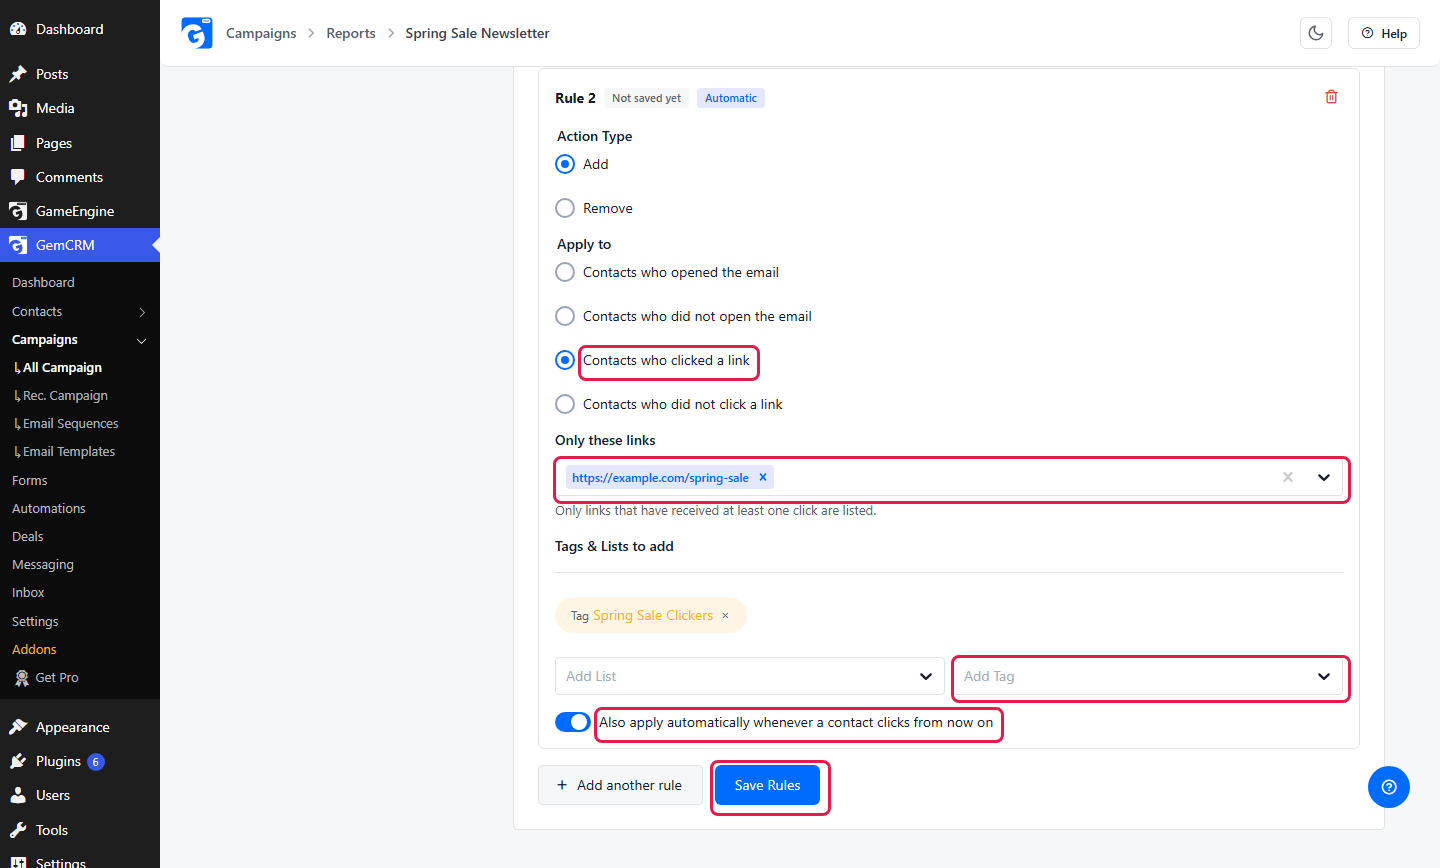Click the GemCRM logo in header
Image resolution: width=1440 pixels, height=868 pixels.
pos(197,33)
